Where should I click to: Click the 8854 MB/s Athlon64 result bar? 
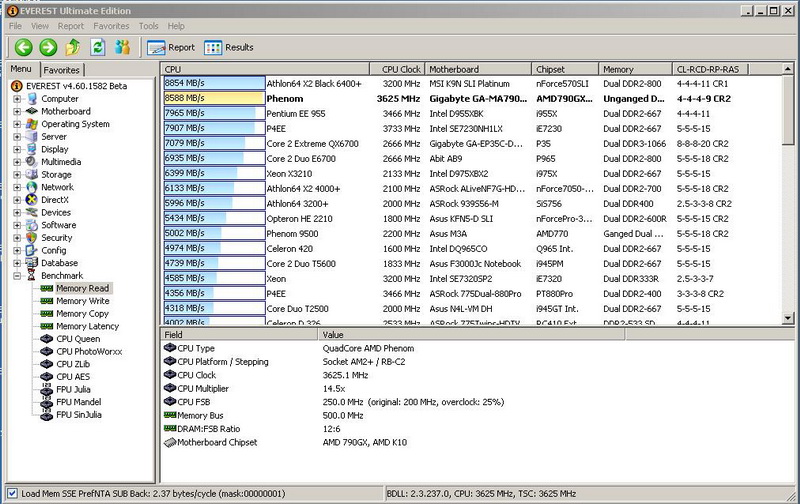214,83
